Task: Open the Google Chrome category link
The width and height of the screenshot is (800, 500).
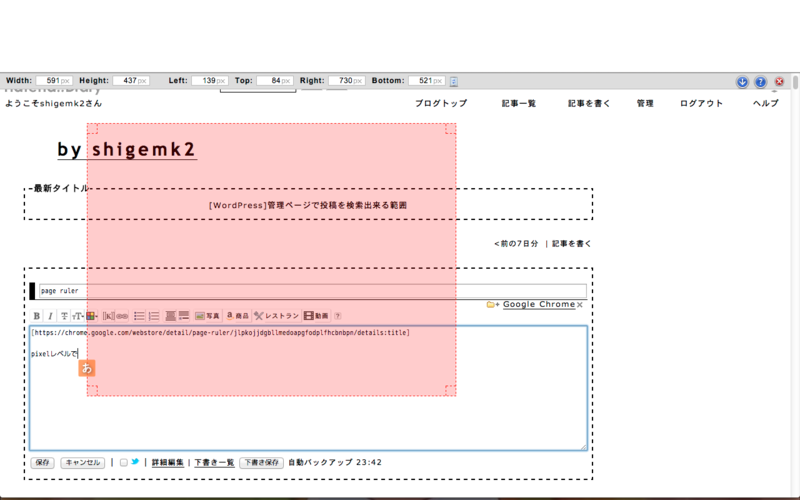Action: coord(539,304)
